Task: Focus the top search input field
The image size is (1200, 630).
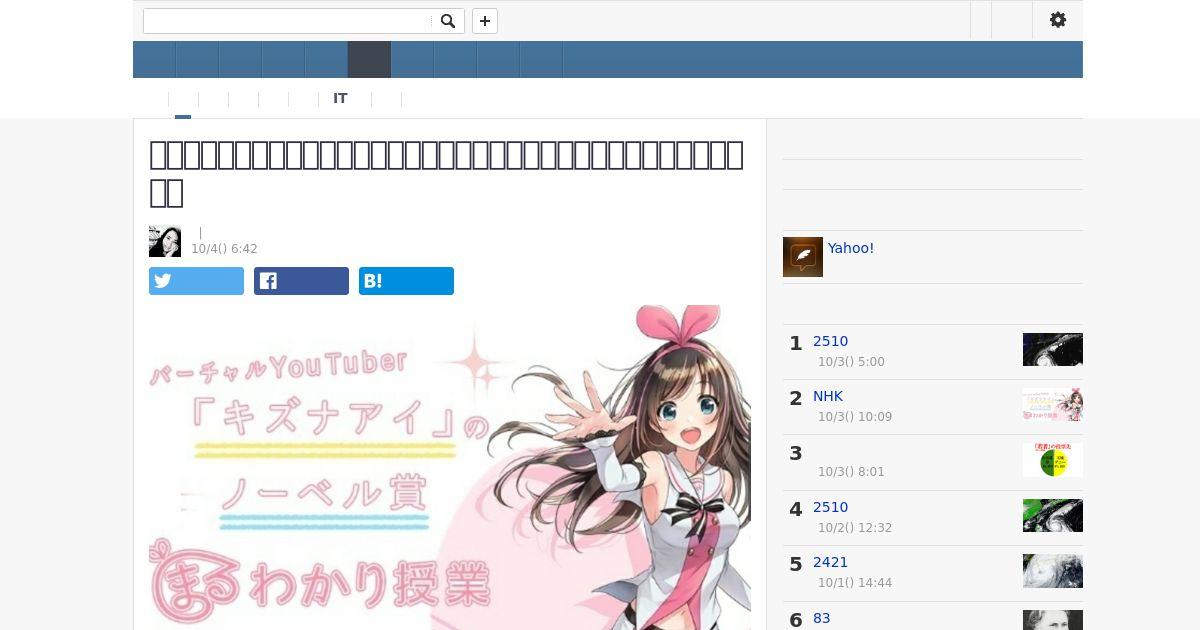Action: click(288, 21)
